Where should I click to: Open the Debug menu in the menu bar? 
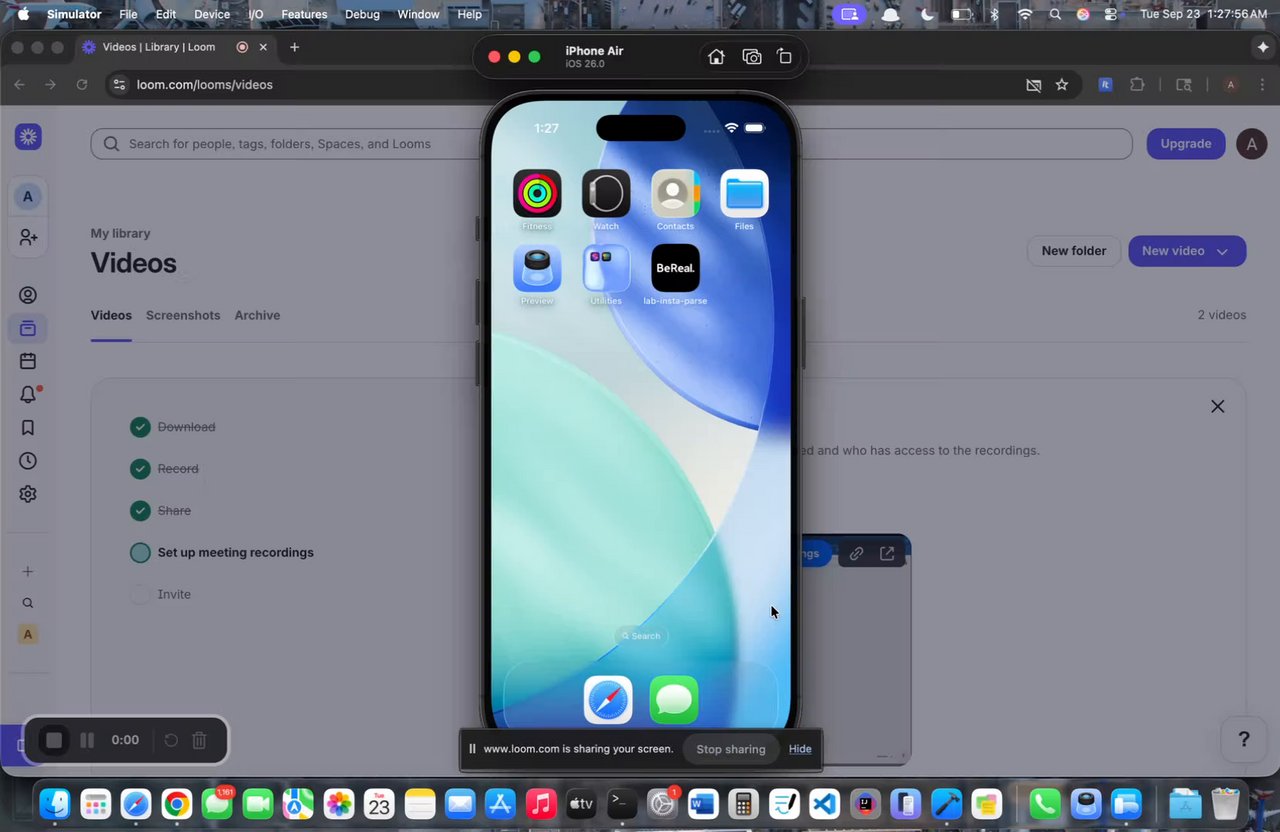pyautogui.click(x=362, y=14)
